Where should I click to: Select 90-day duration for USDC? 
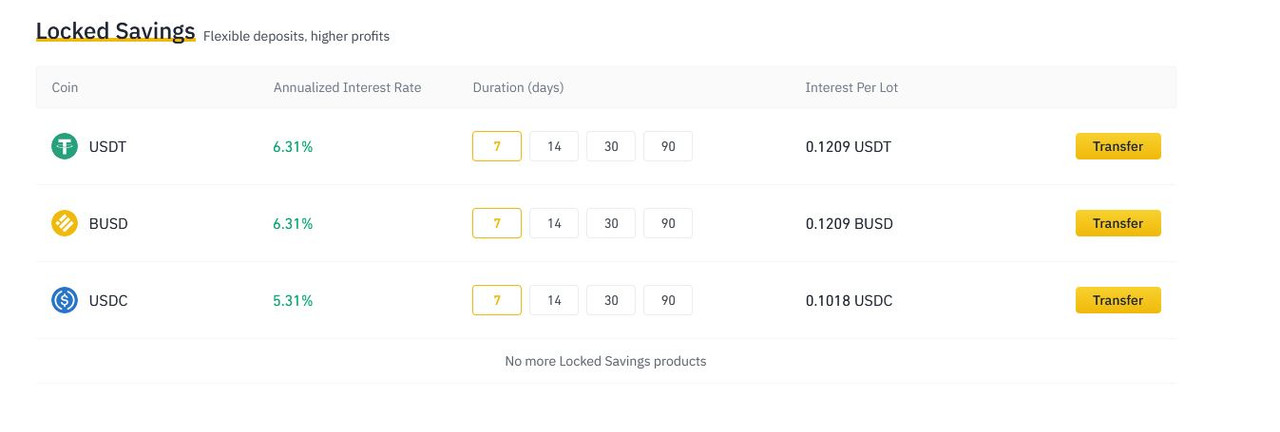point(668,300)
